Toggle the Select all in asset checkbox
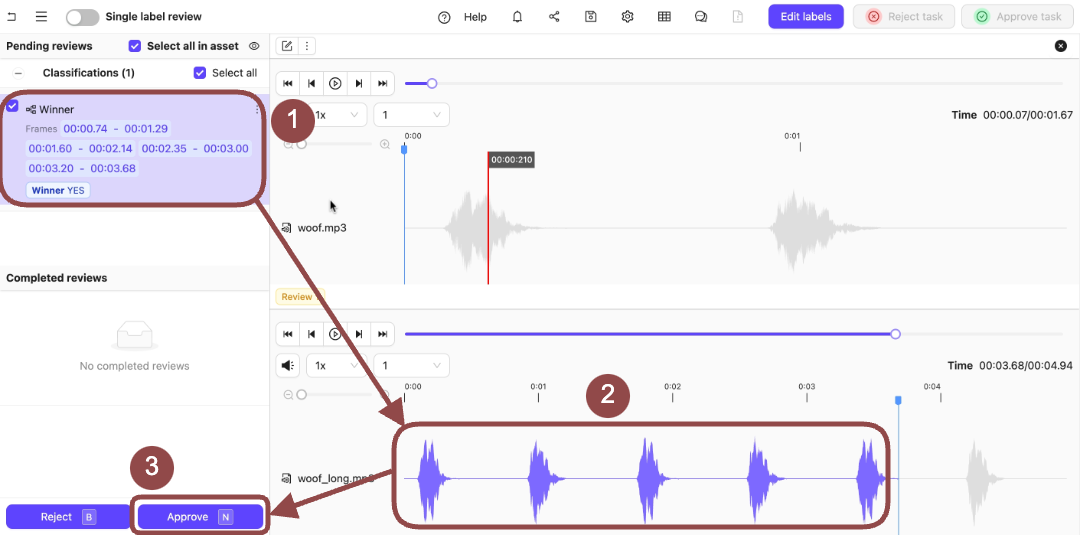 (135, 46)
